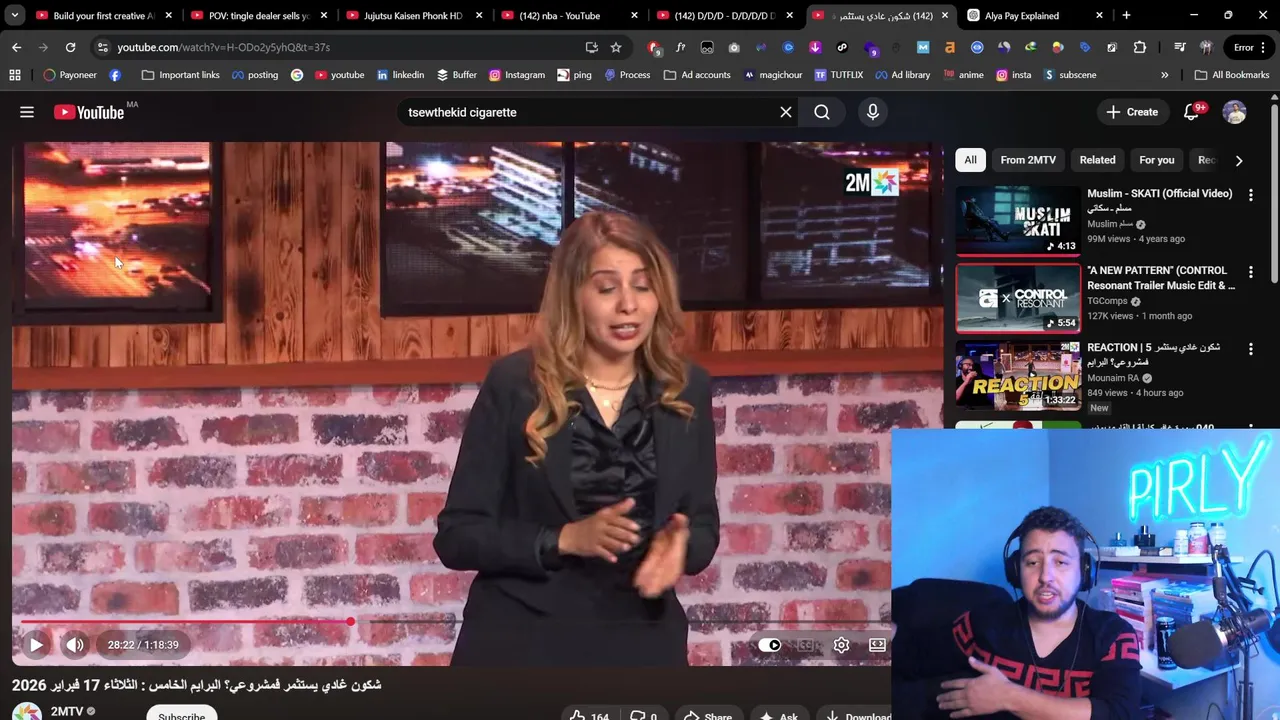Open the Chrome extensions puzzle icon
1280x720 pixels.
[1140, 47]
